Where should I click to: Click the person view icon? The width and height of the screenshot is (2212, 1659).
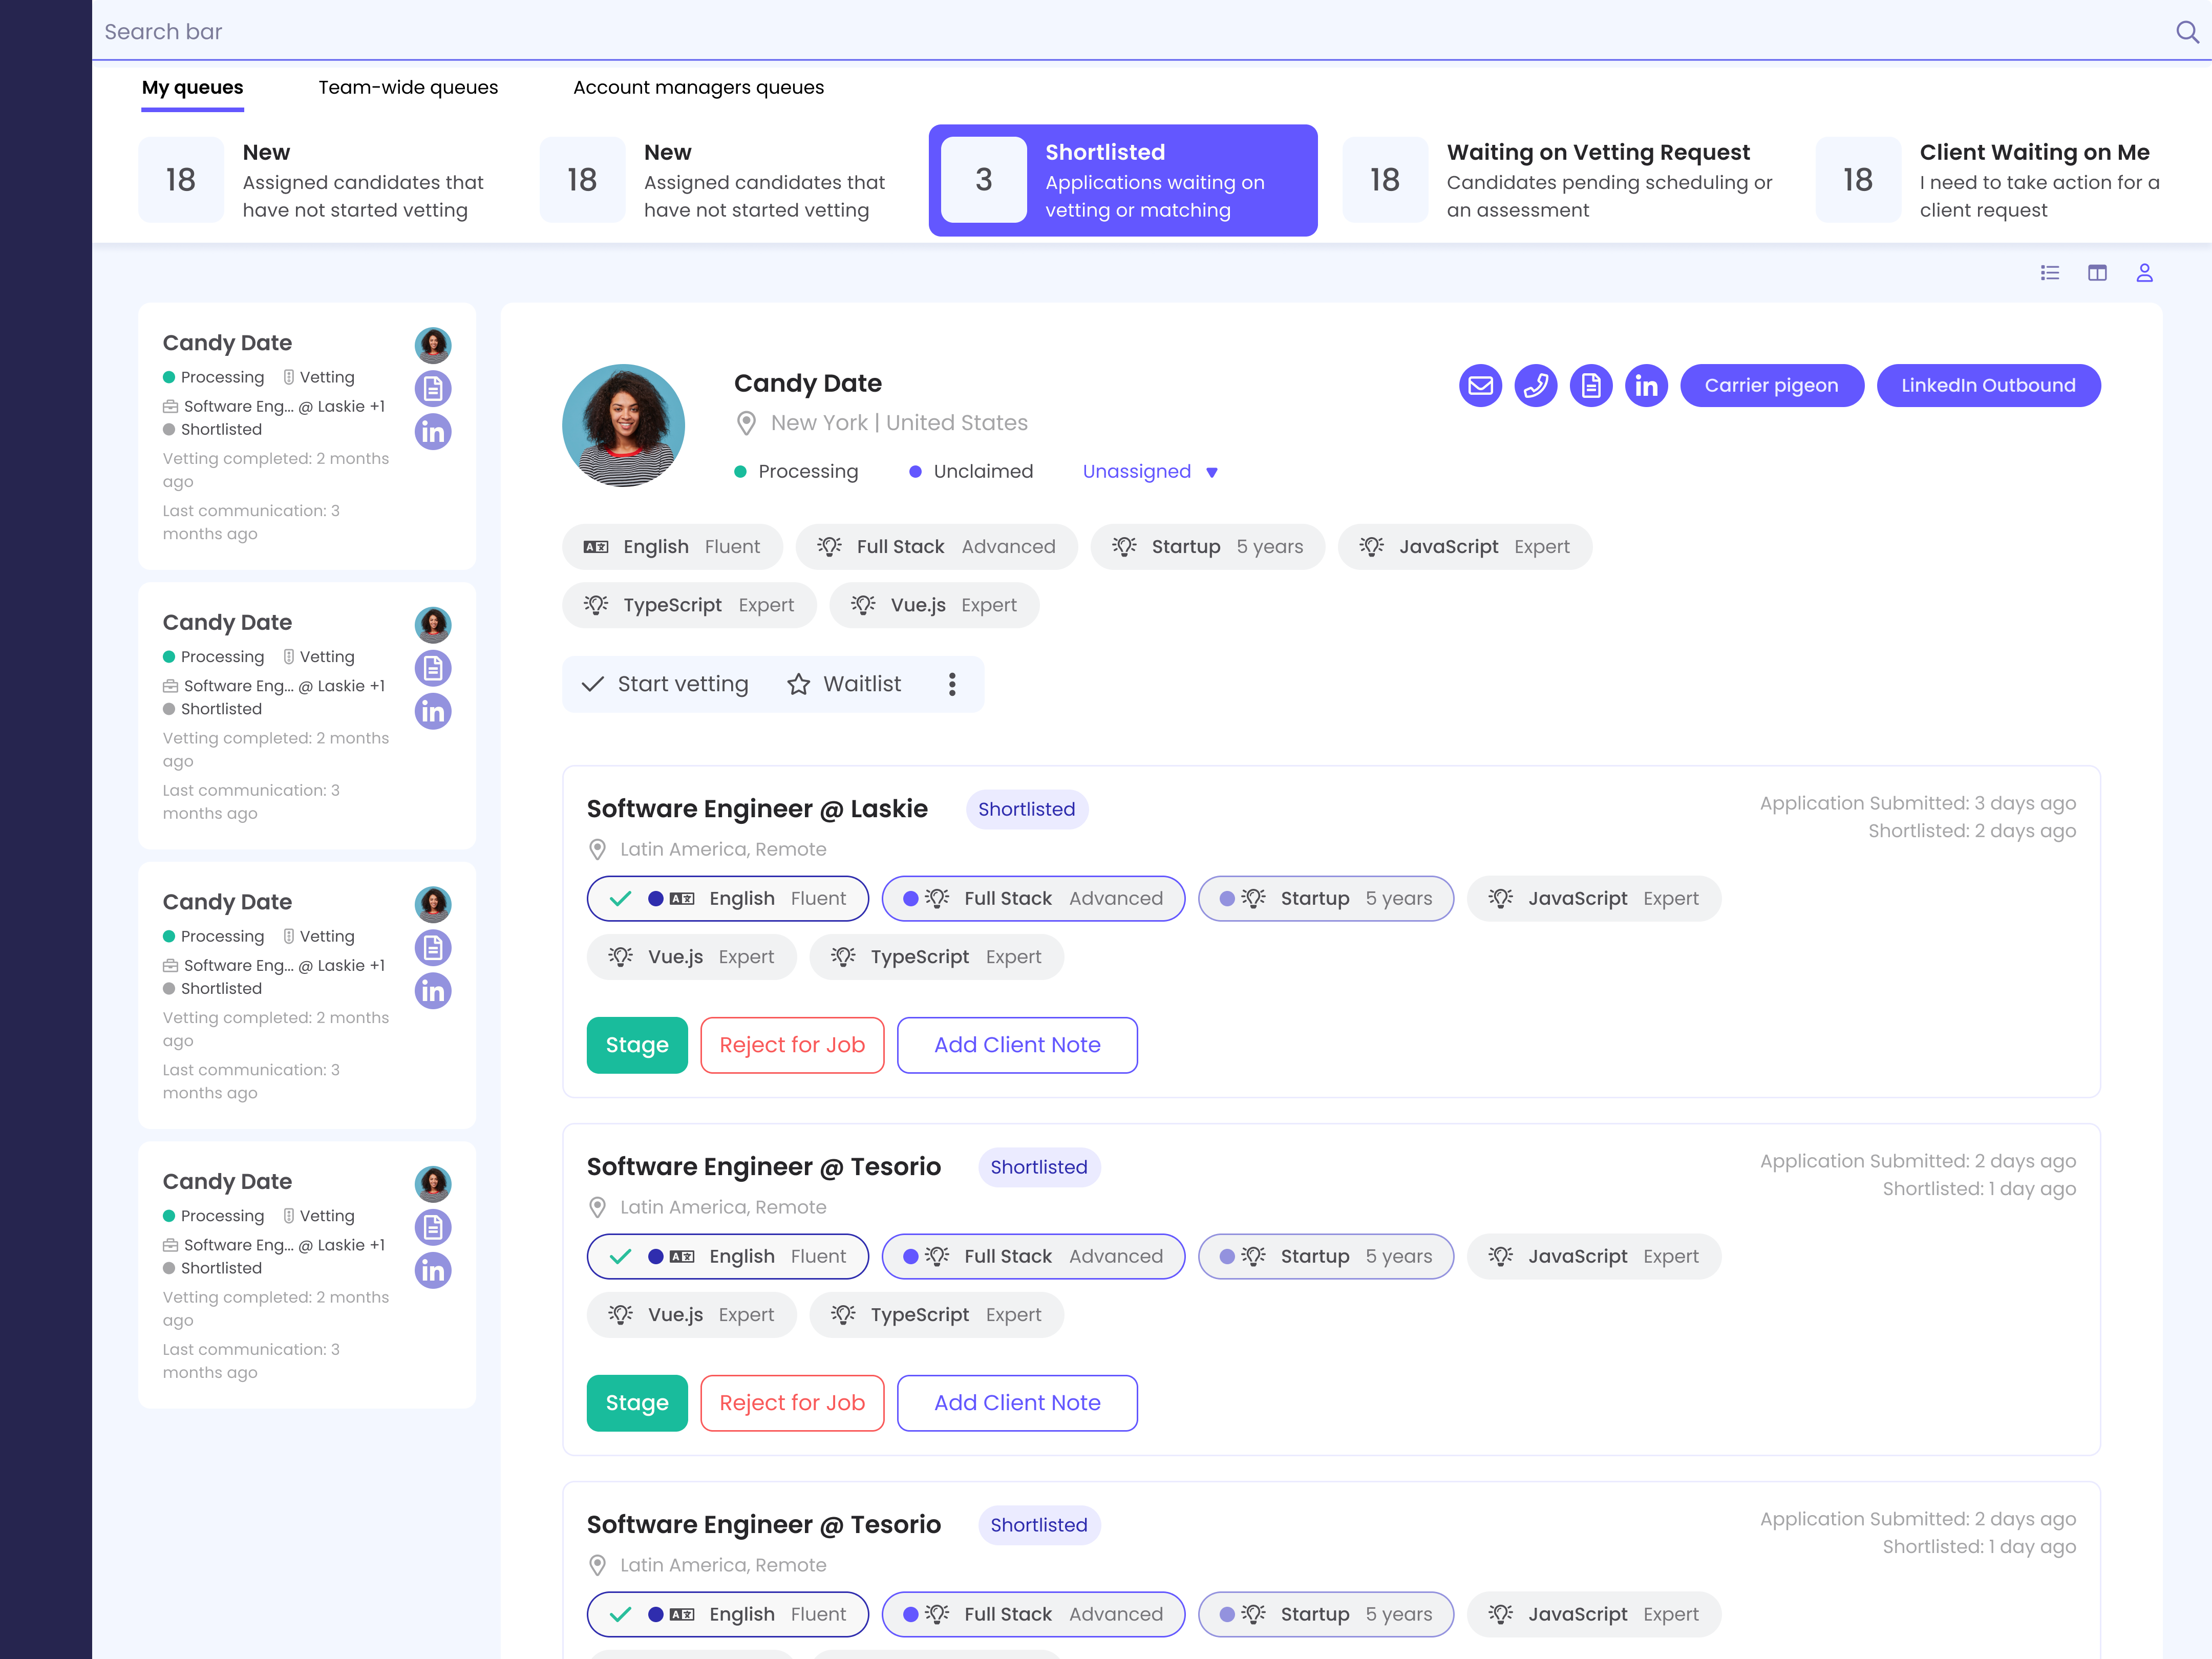tap(2144, 273)
